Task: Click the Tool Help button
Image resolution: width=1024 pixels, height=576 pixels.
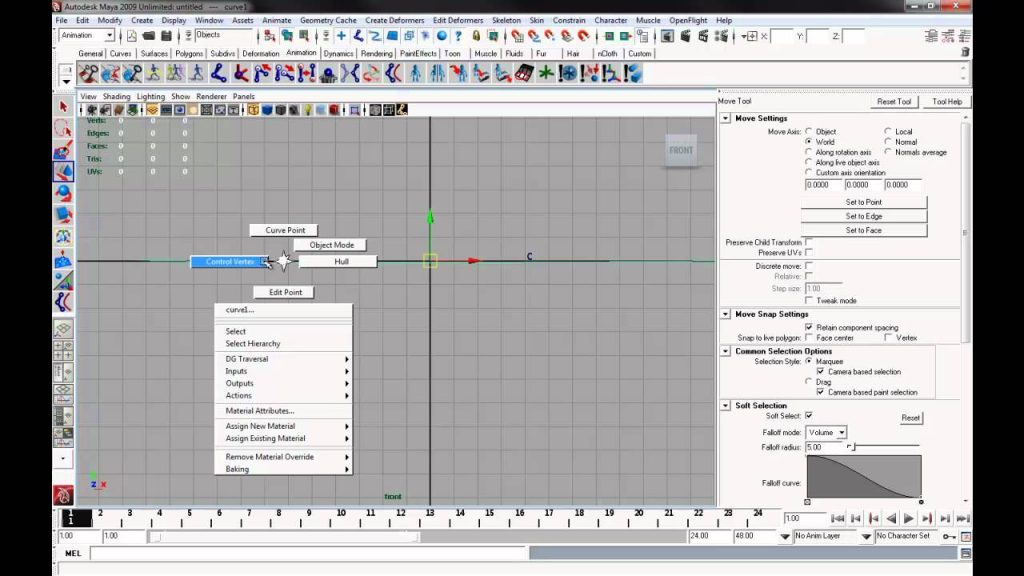Action: [947, 101]
